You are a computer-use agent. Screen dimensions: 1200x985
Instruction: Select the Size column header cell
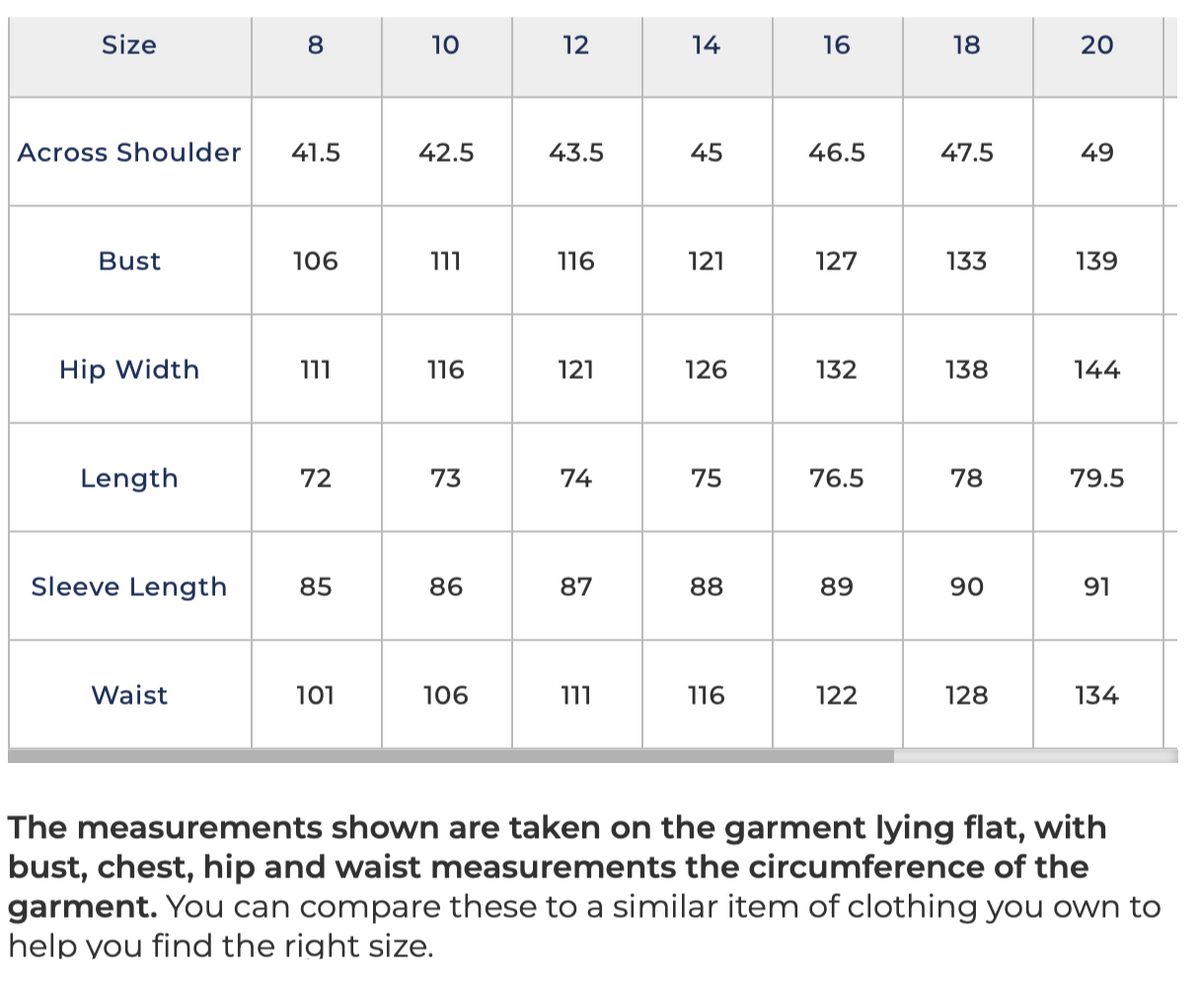129,45
